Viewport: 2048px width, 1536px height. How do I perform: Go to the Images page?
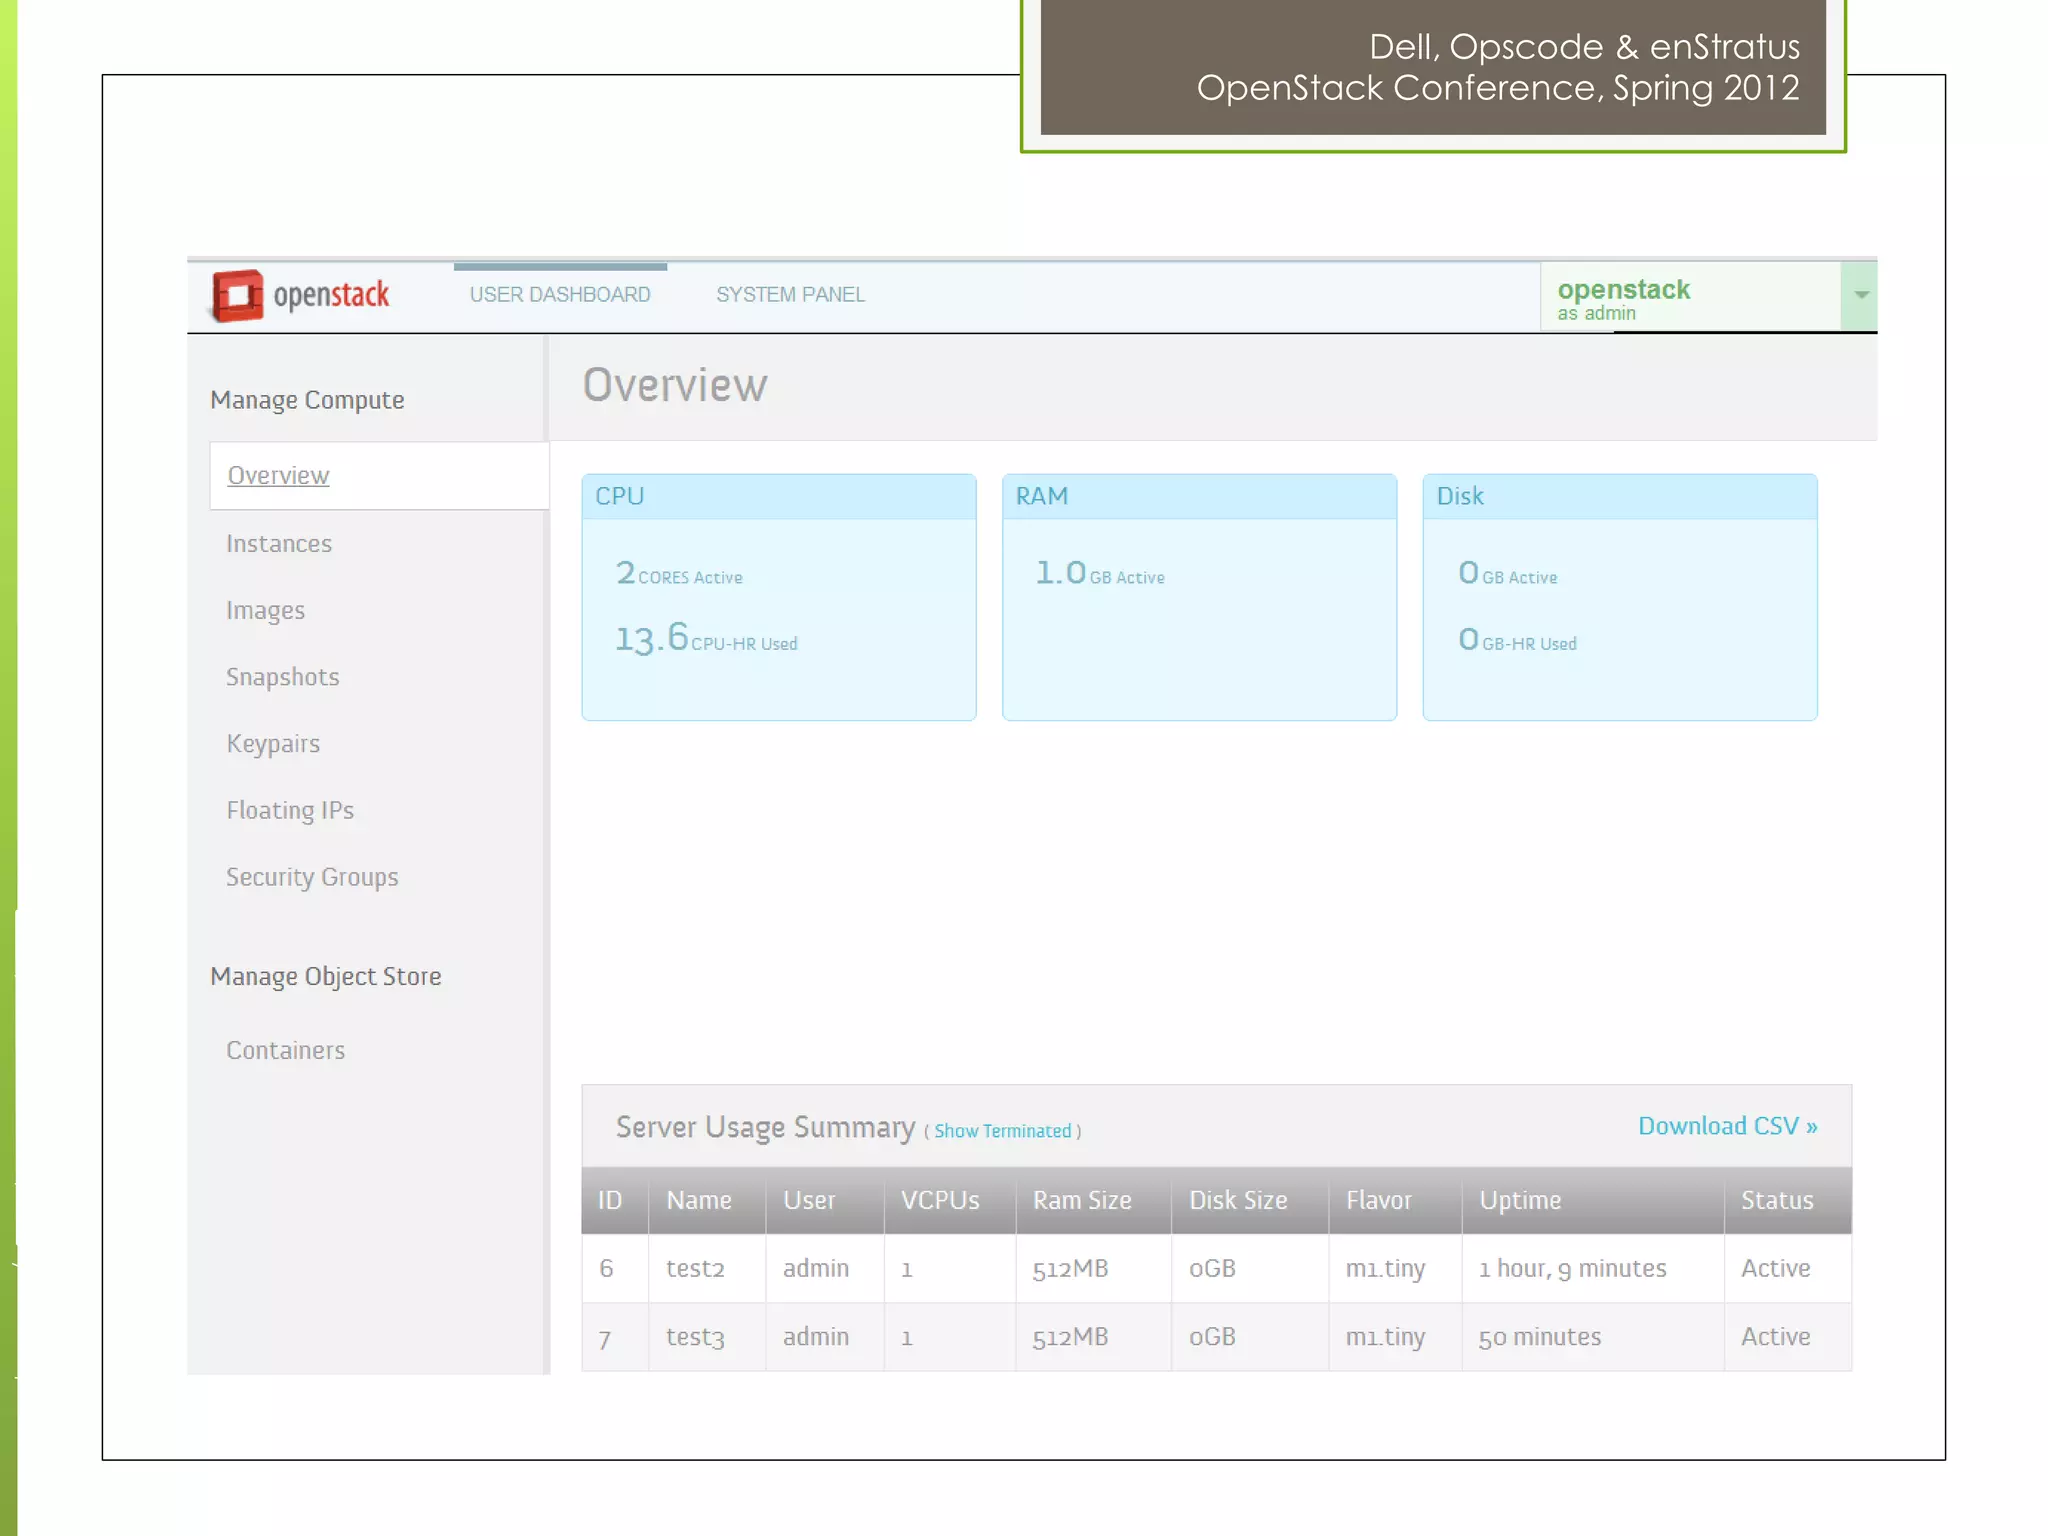click(265, 611)
